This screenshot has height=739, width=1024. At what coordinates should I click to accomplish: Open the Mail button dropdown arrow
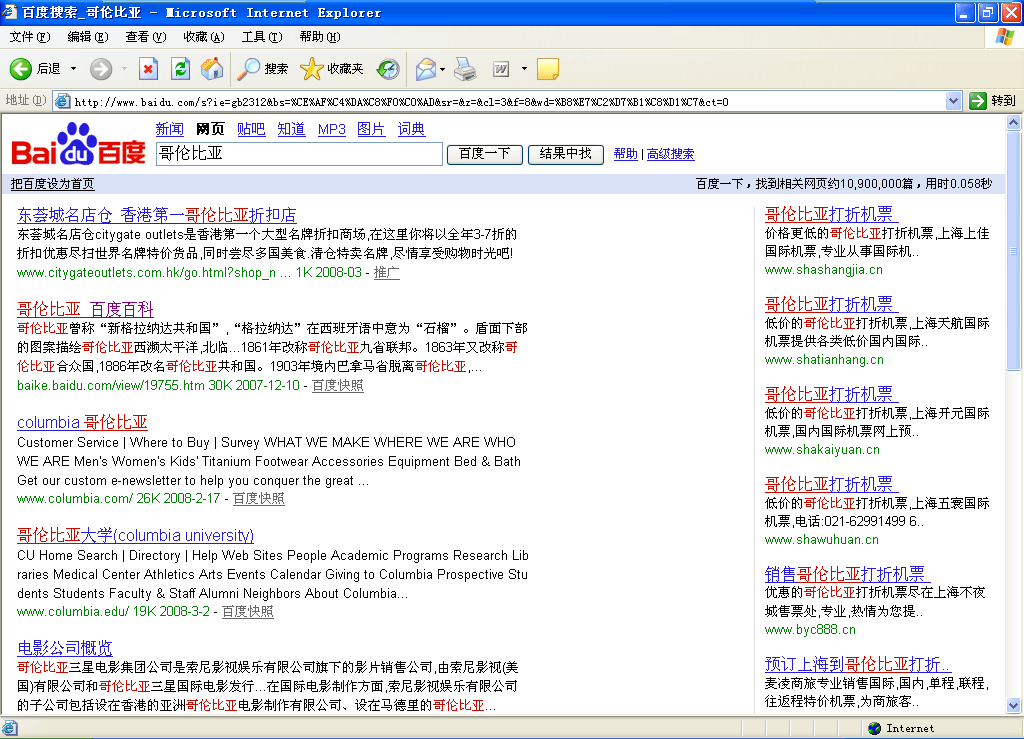(443, 69)
